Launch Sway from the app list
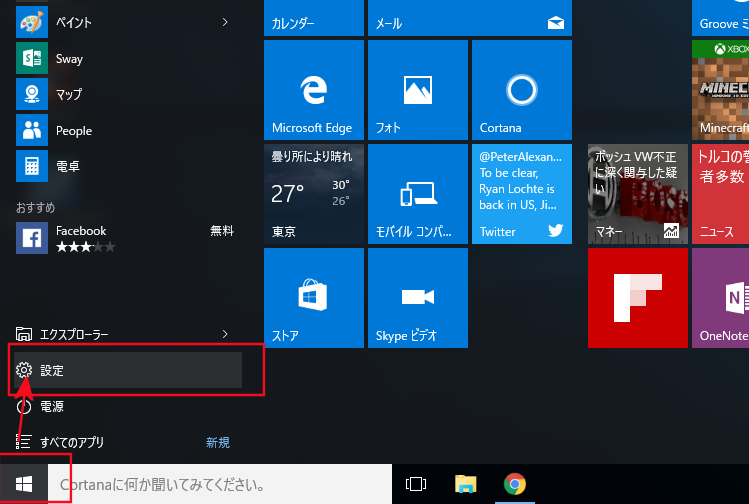749x504 pixels. [128, 58]
